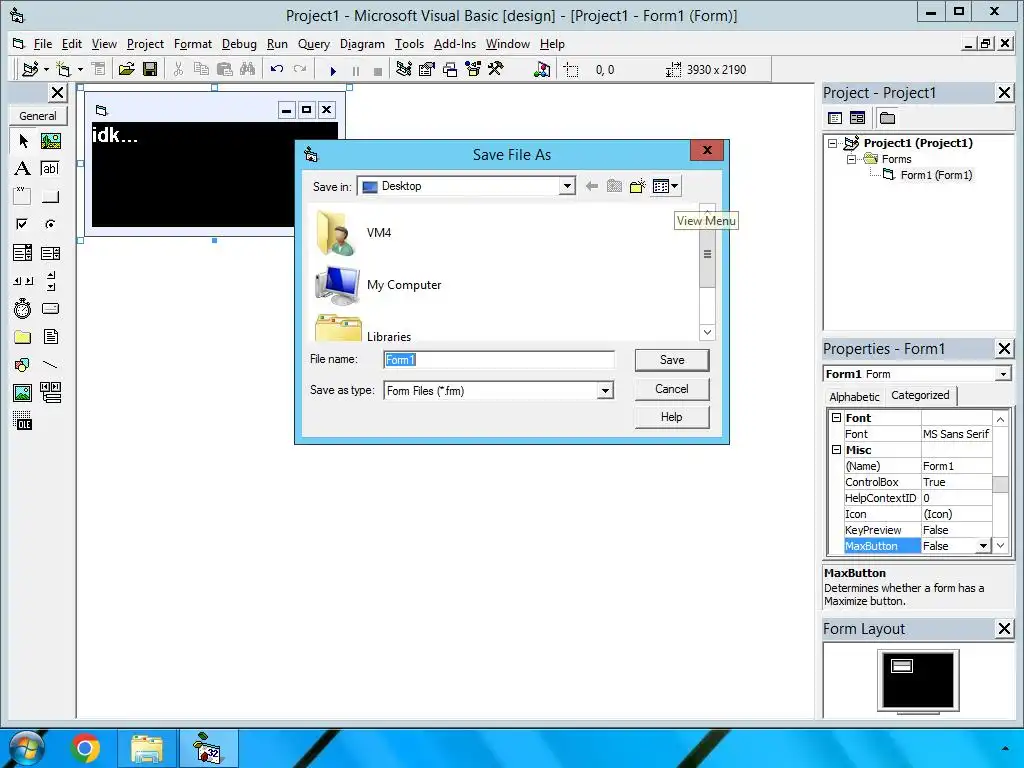The height and width of the screenshot is (768, 1024).
Task: Select the PictureBox control tool
Action: (50, 141)
